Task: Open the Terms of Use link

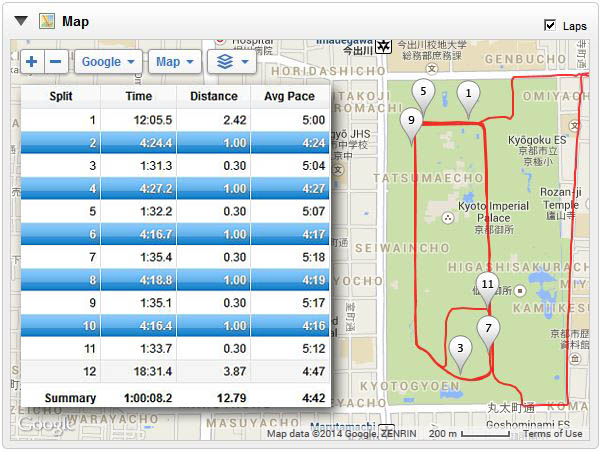Action: point(552,434)
